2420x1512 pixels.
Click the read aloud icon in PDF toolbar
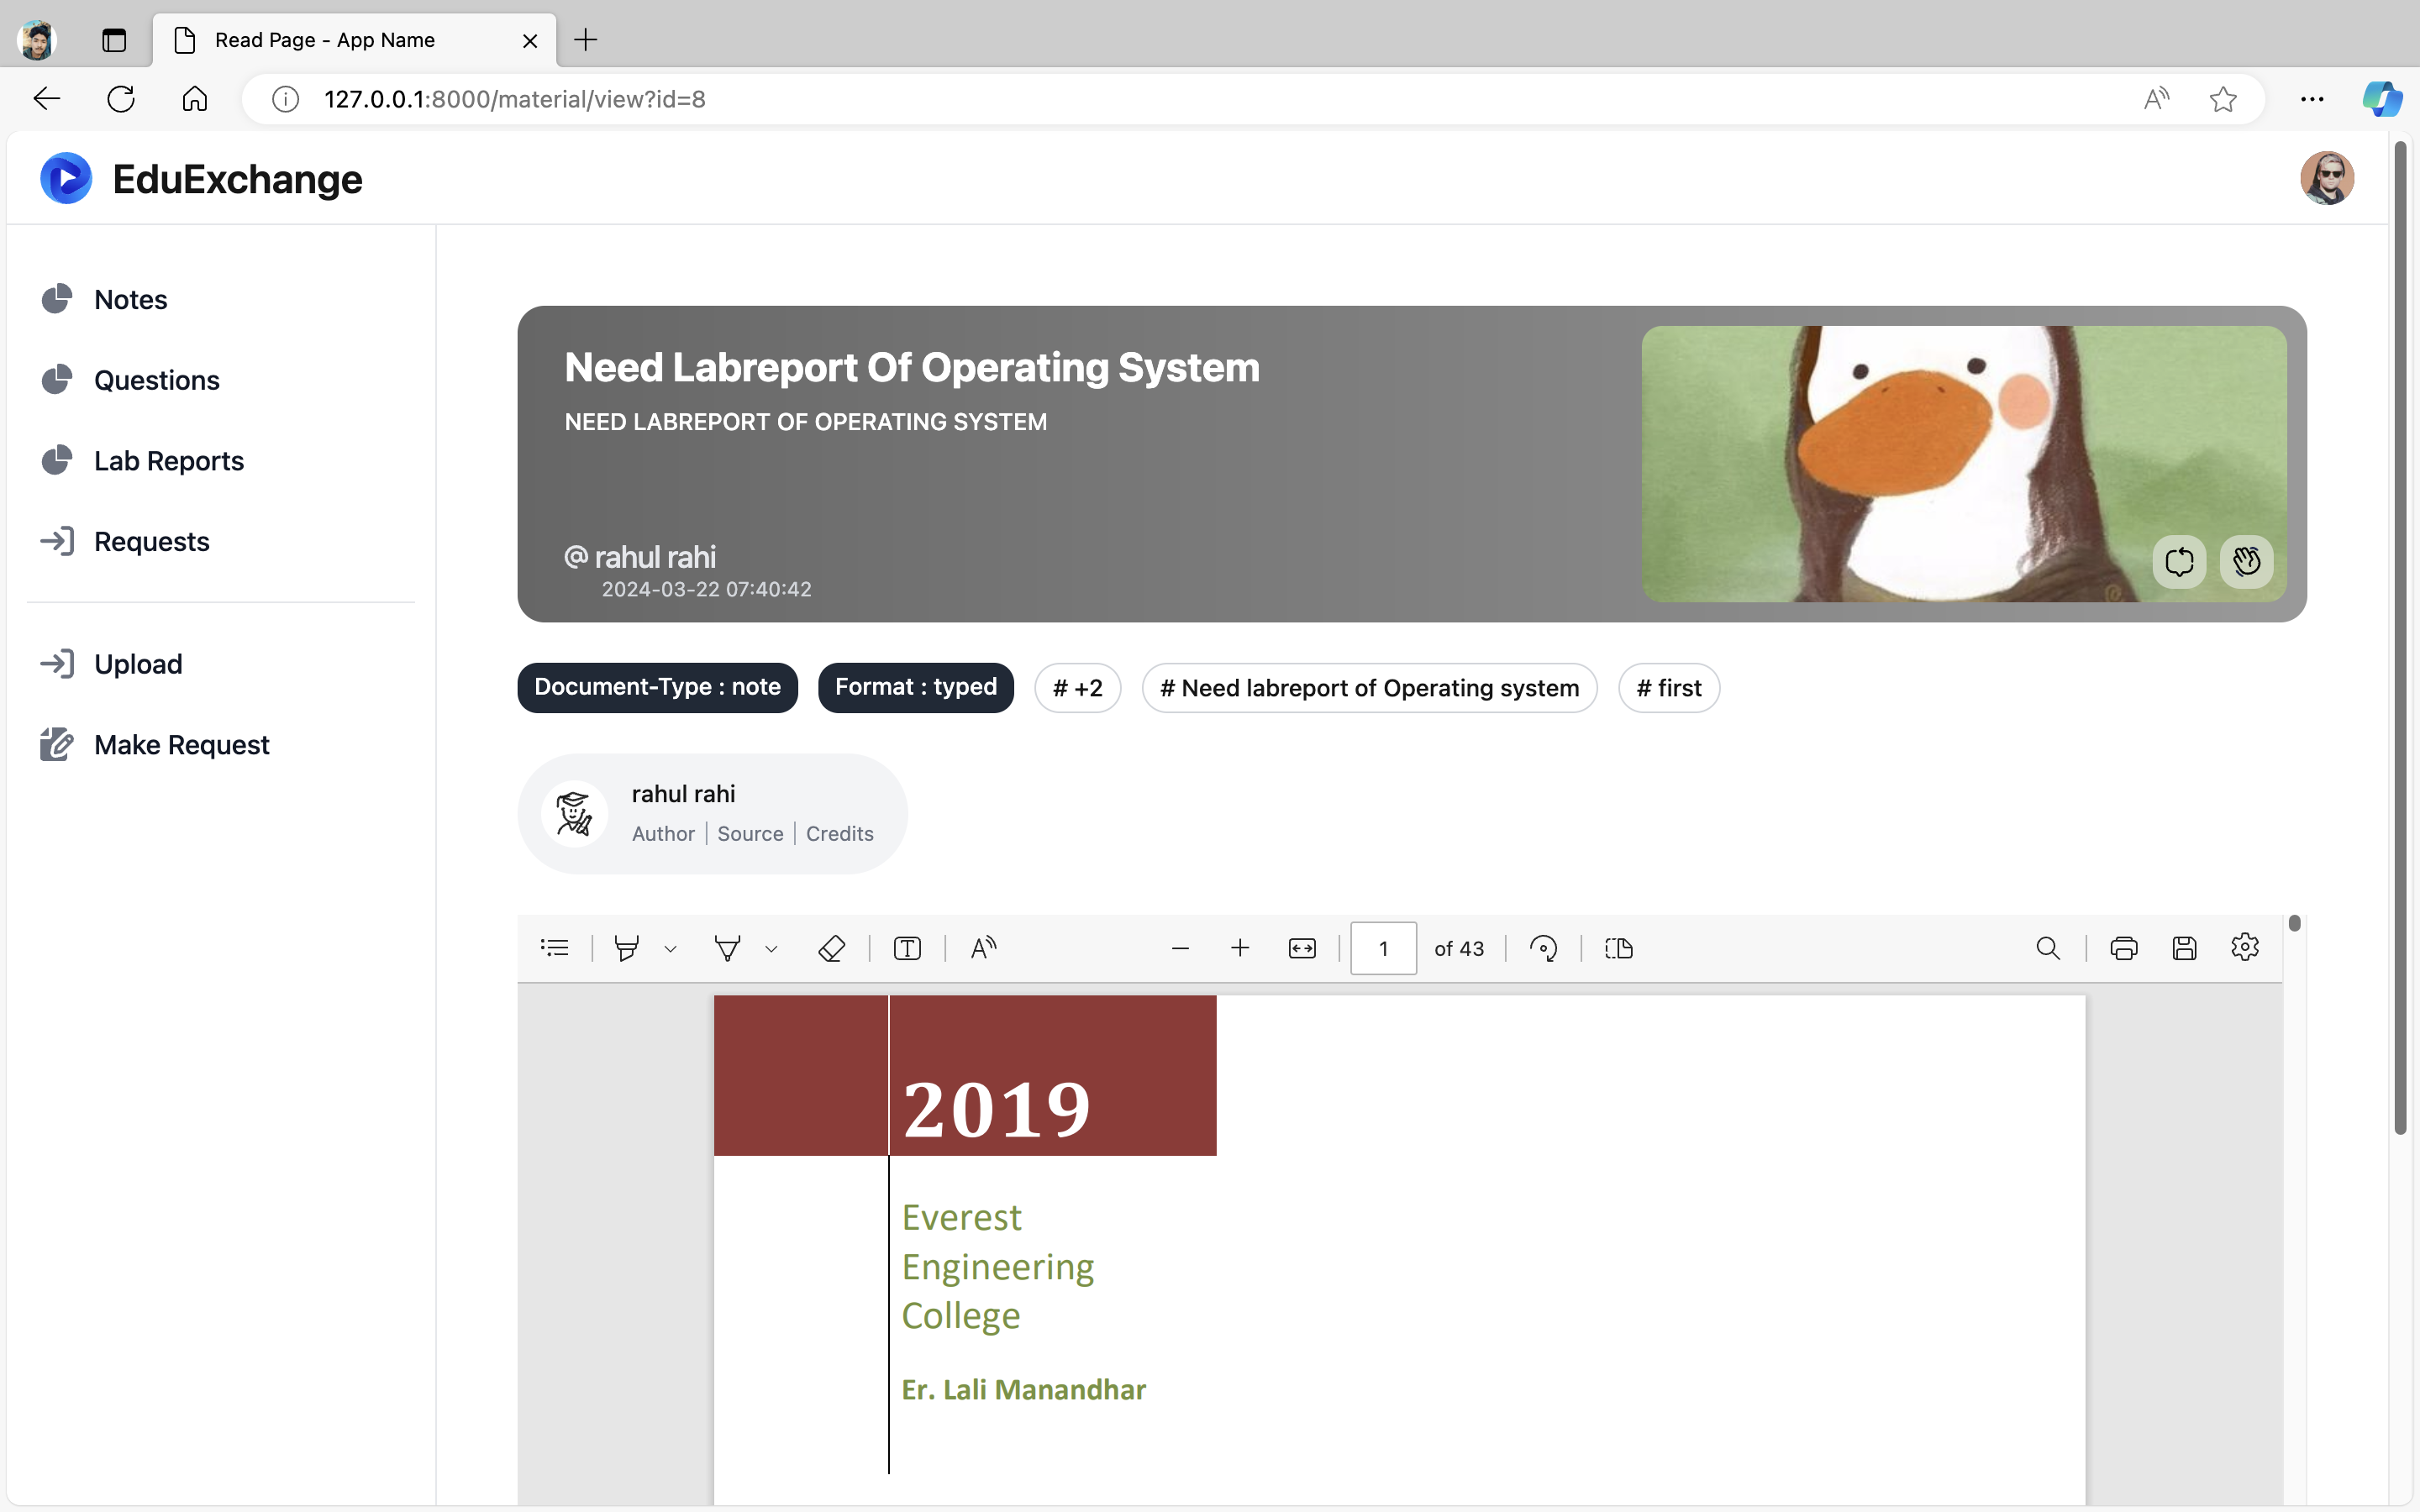(x=983, y=948)
